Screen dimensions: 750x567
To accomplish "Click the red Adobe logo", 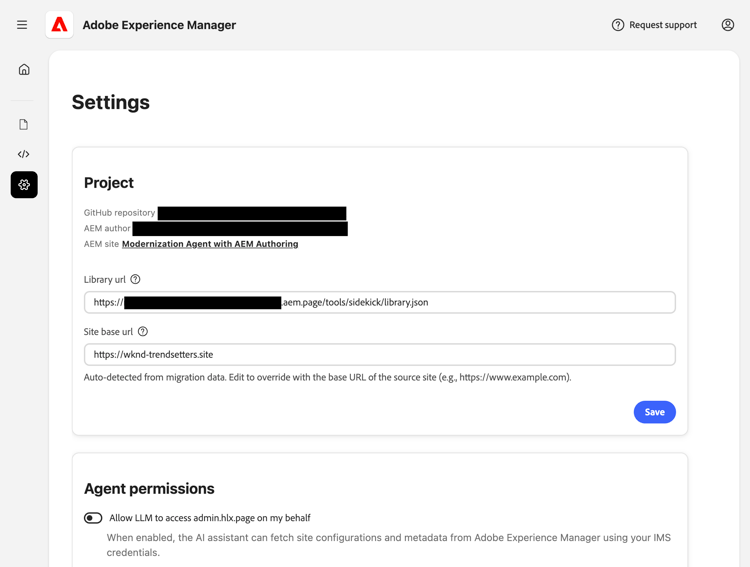I will point(59,25).
